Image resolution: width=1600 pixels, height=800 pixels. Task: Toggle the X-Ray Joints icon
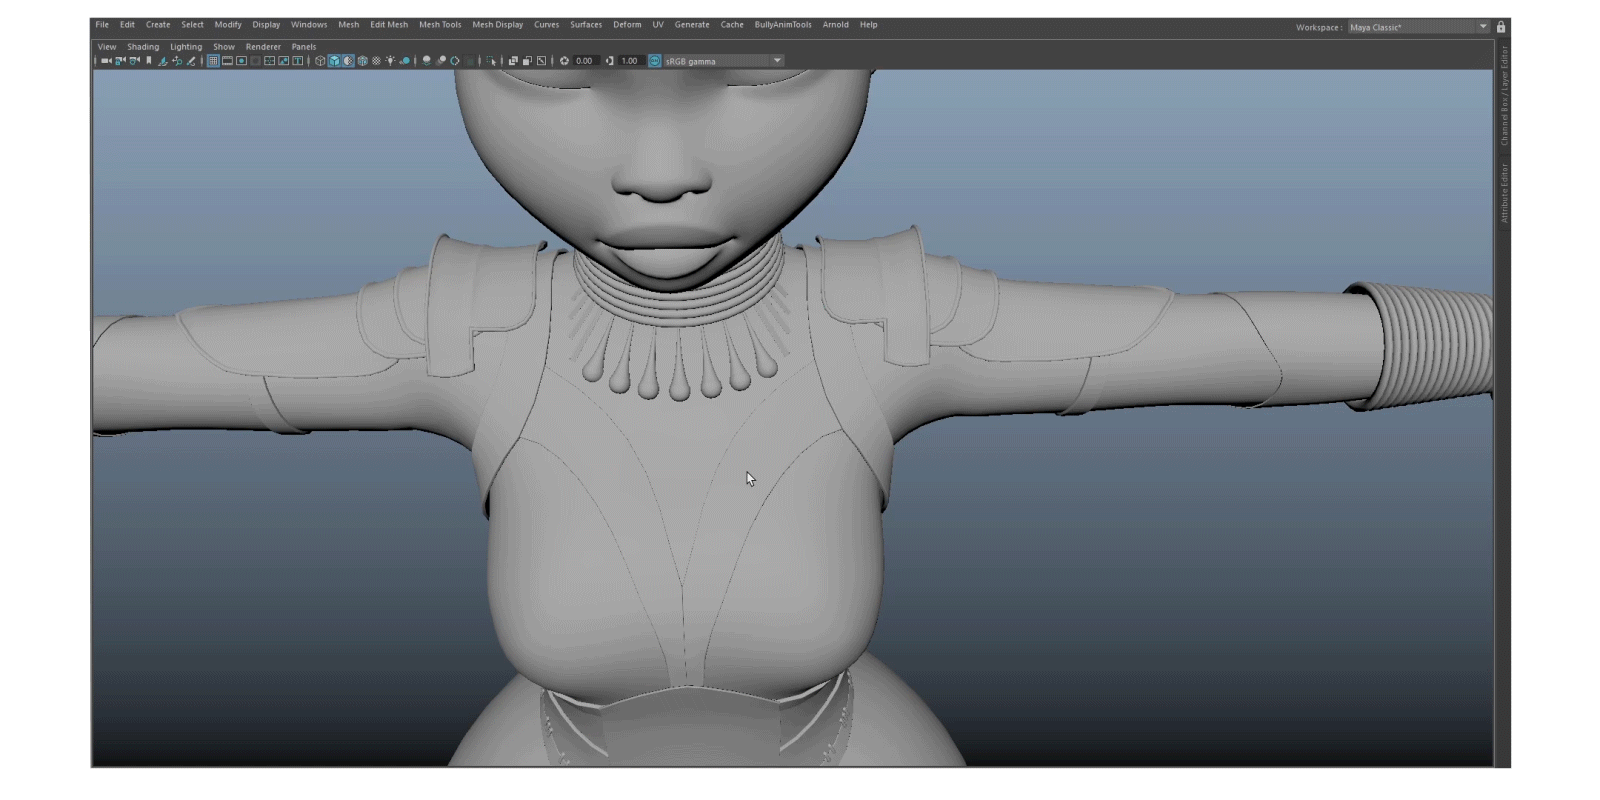[541, 61]
